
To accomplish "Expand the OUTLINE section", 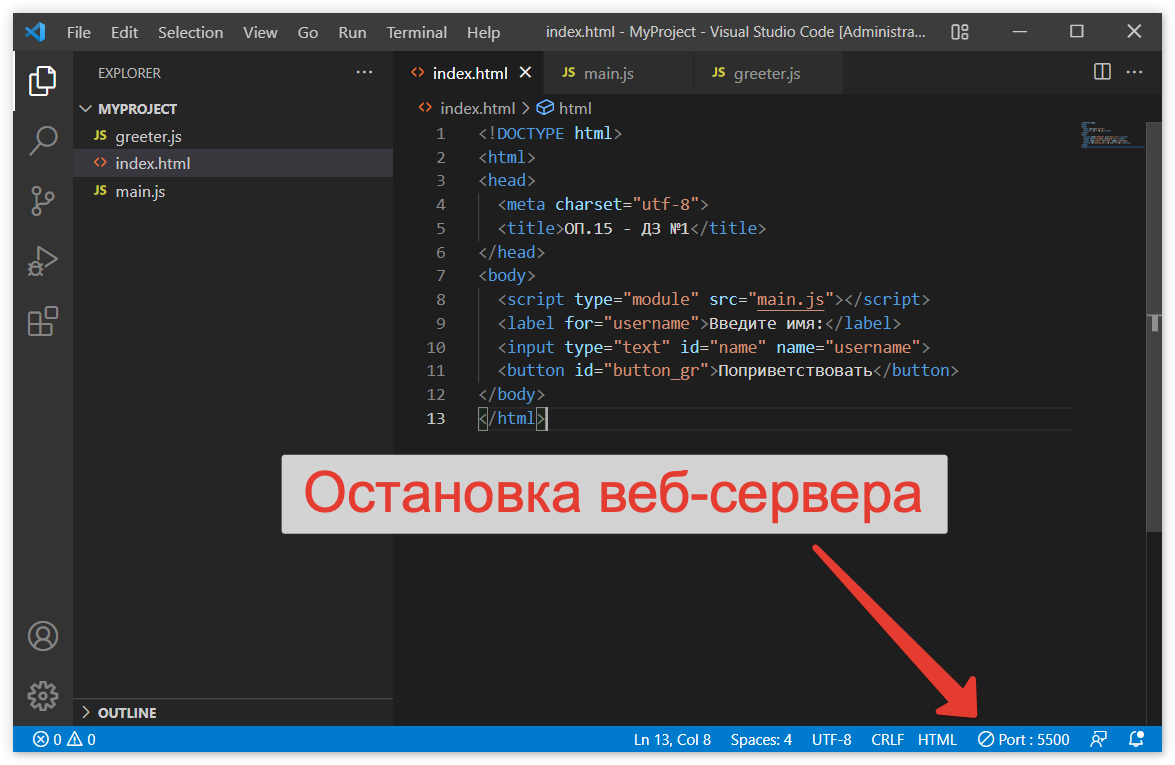I will (x=126, y=713).
